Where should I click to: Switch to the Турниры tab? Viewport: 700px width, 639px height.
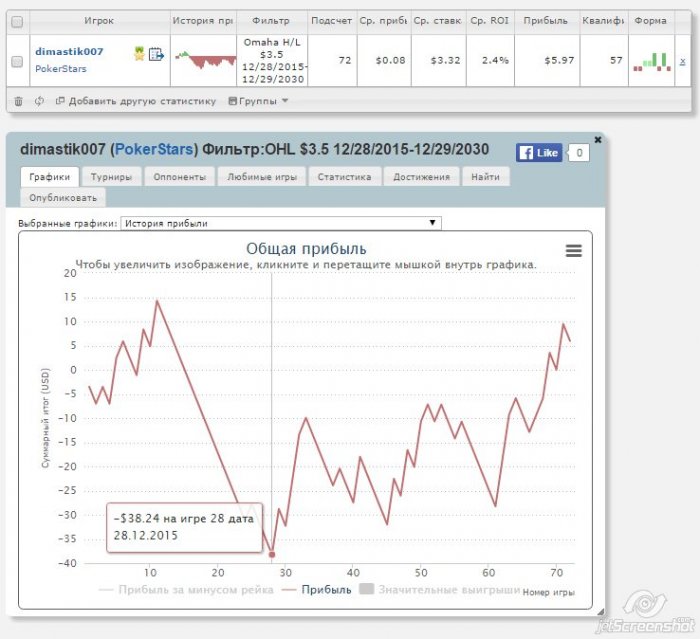click(x=112, y=177)
